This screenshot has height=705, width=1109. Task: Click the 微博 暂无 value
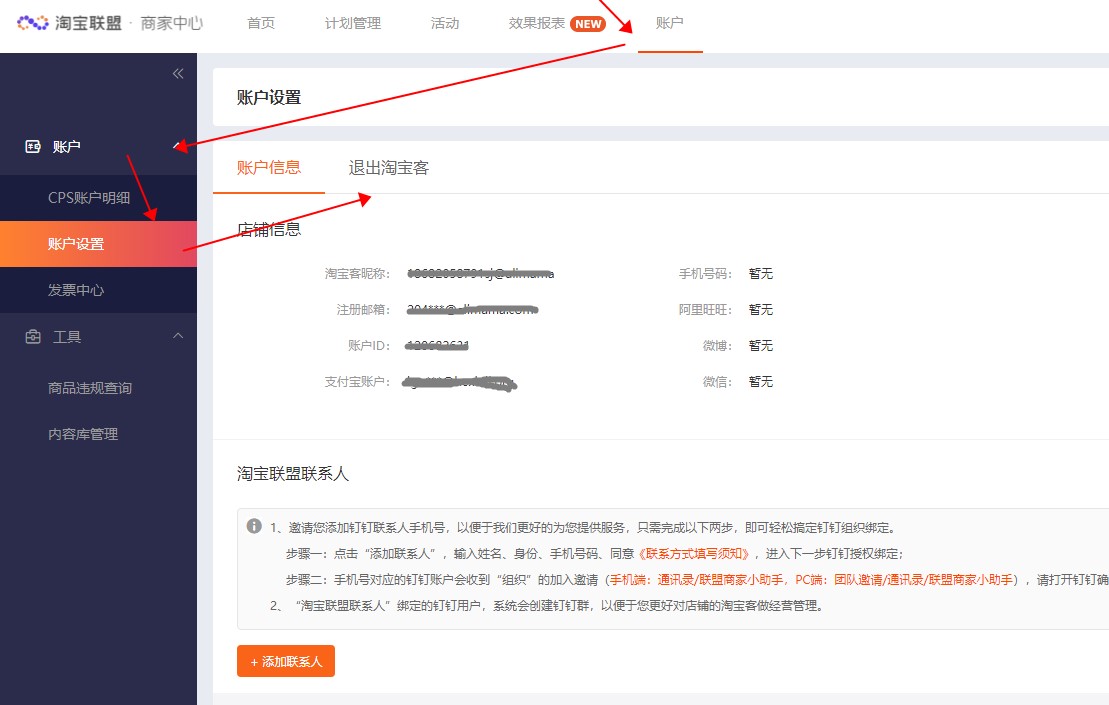coord(761,346)
